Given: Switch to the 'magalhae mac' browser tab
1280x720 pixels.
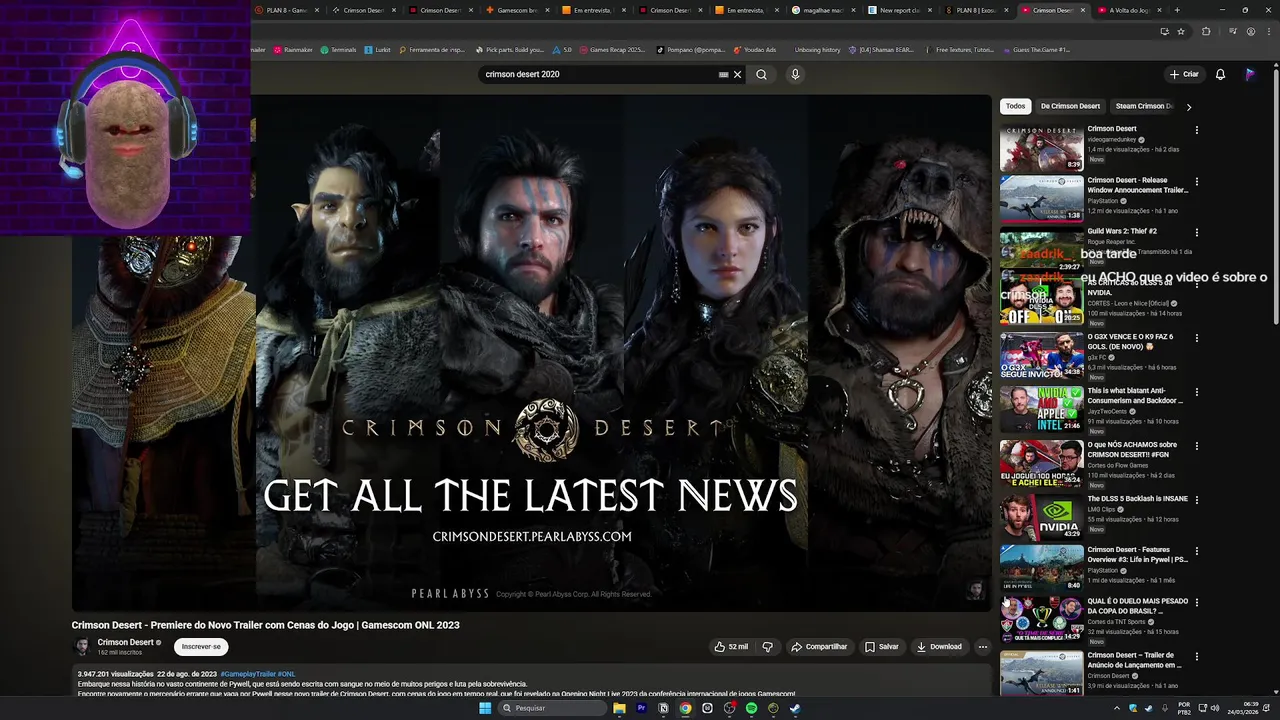Looking at the screenshot, I should pos(823,10).
